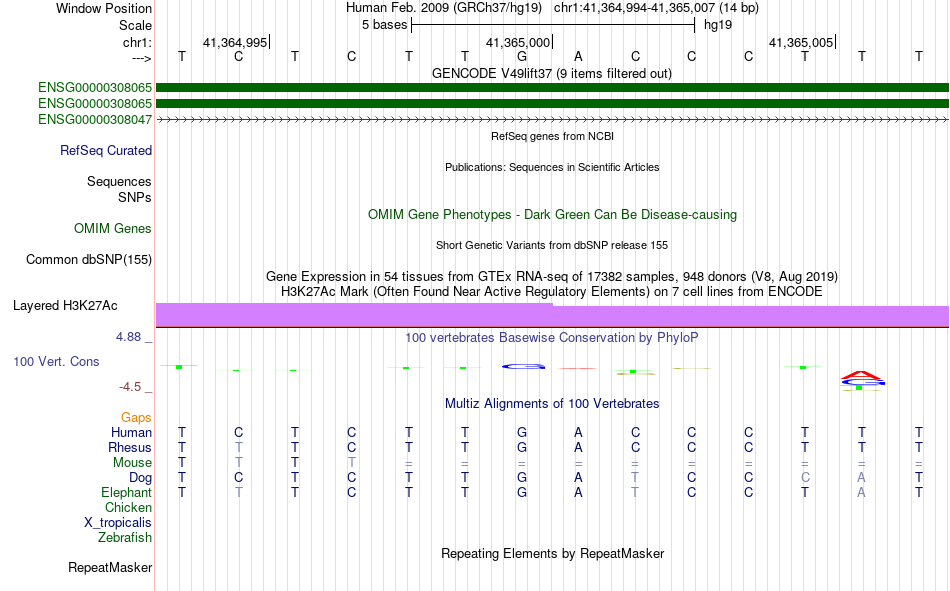The height and width of the screenshot is (591, 950).
Task: Click the top dark green ENSG00000308065 gene bar
Action: [x=552, y=88]
